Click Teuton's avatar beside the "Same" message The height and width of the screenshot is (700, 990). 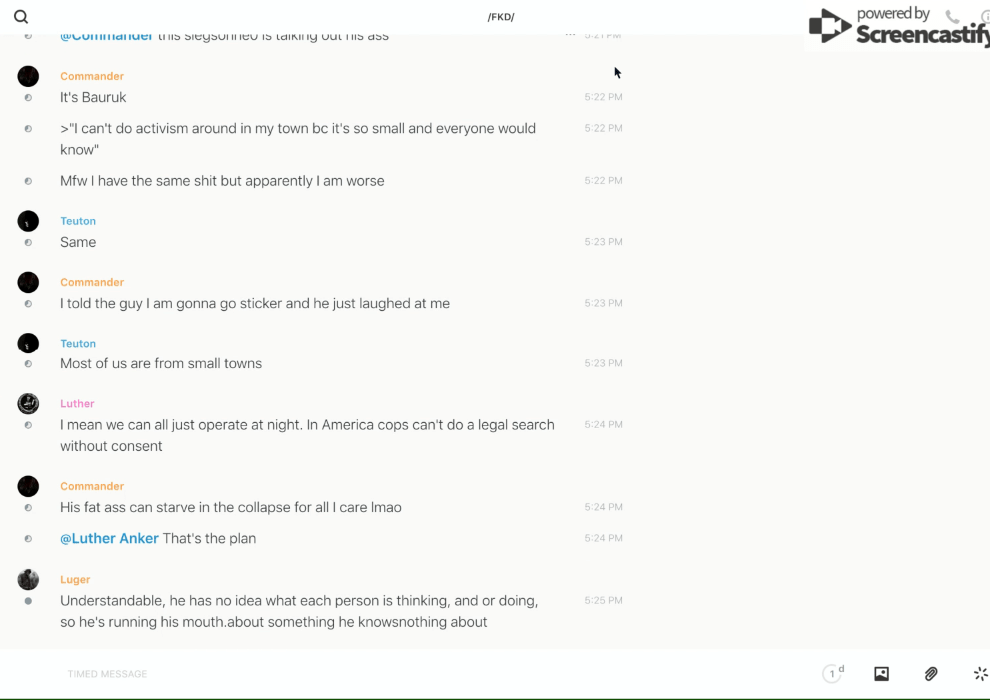tap(28, 221)
